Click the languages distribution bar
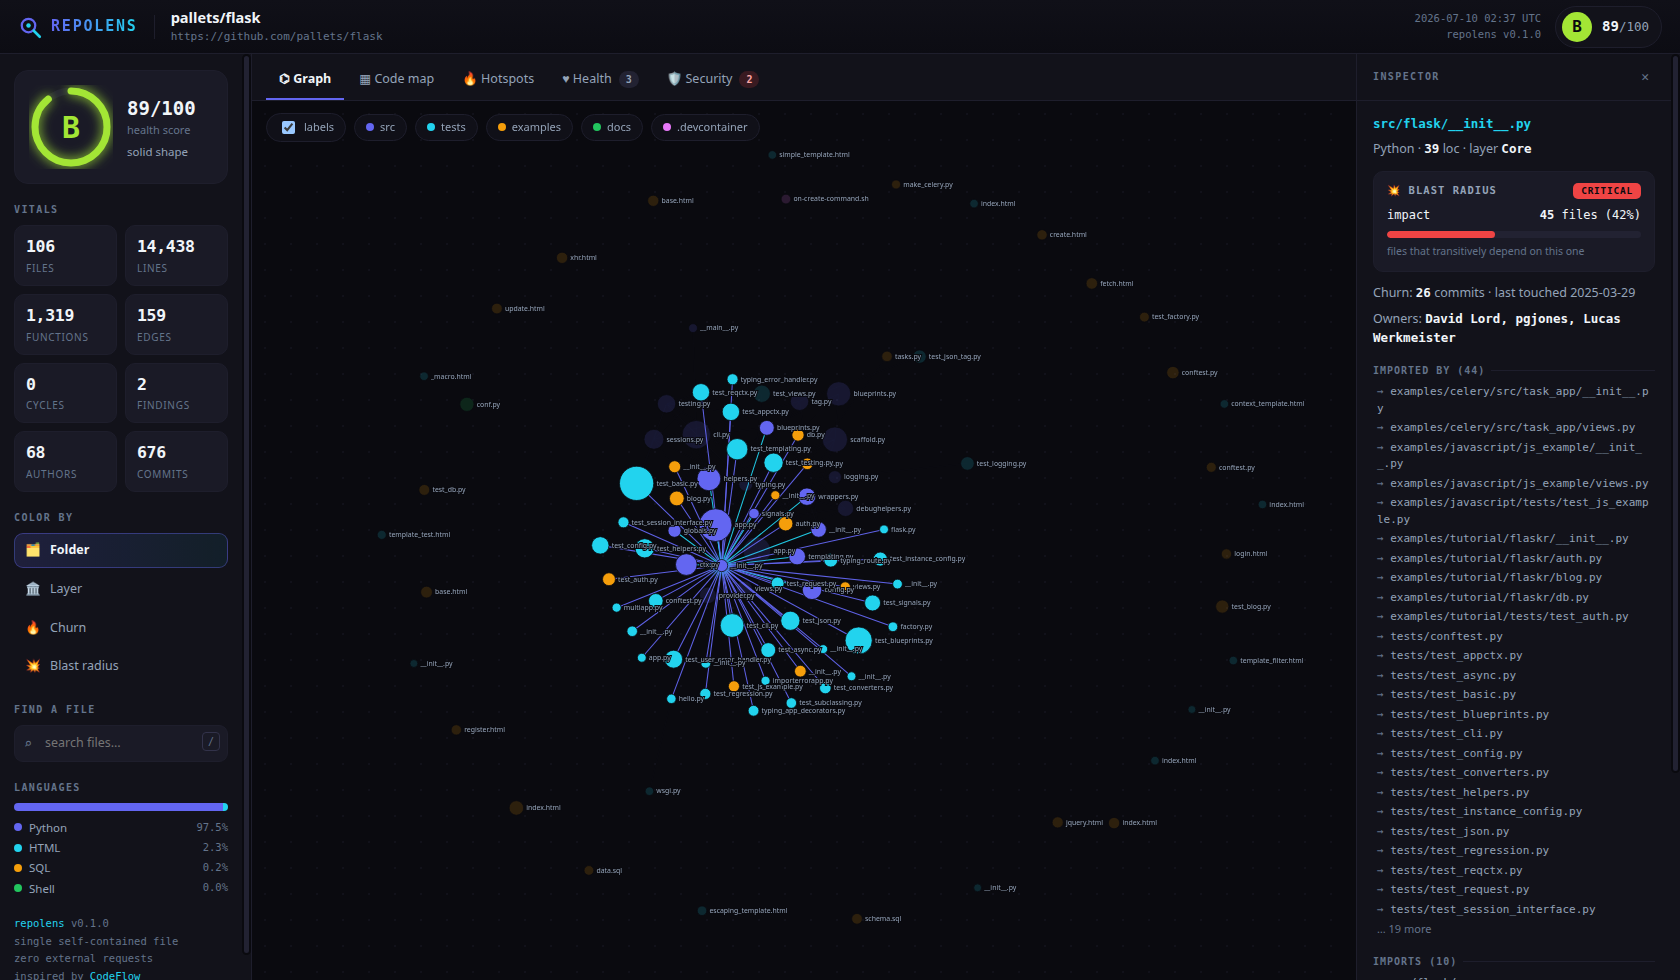 click(x=121, y=807)
